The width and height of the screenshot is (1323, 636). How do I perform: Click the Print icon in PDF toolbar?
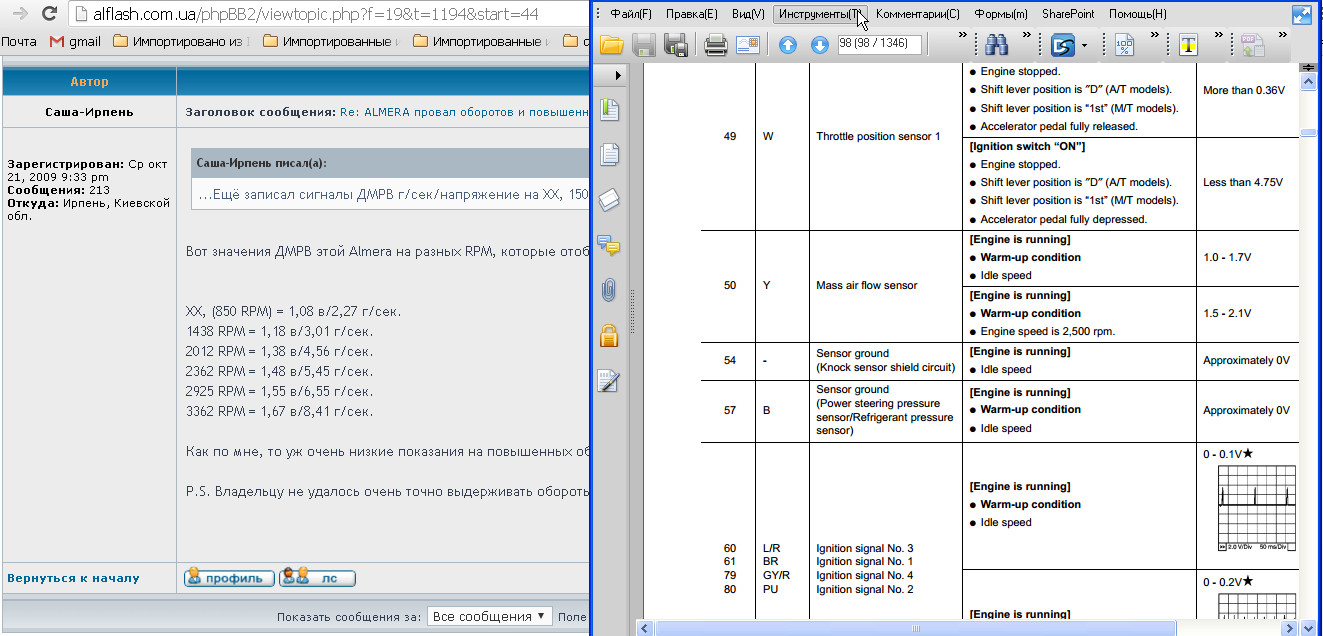coord(715,45)
